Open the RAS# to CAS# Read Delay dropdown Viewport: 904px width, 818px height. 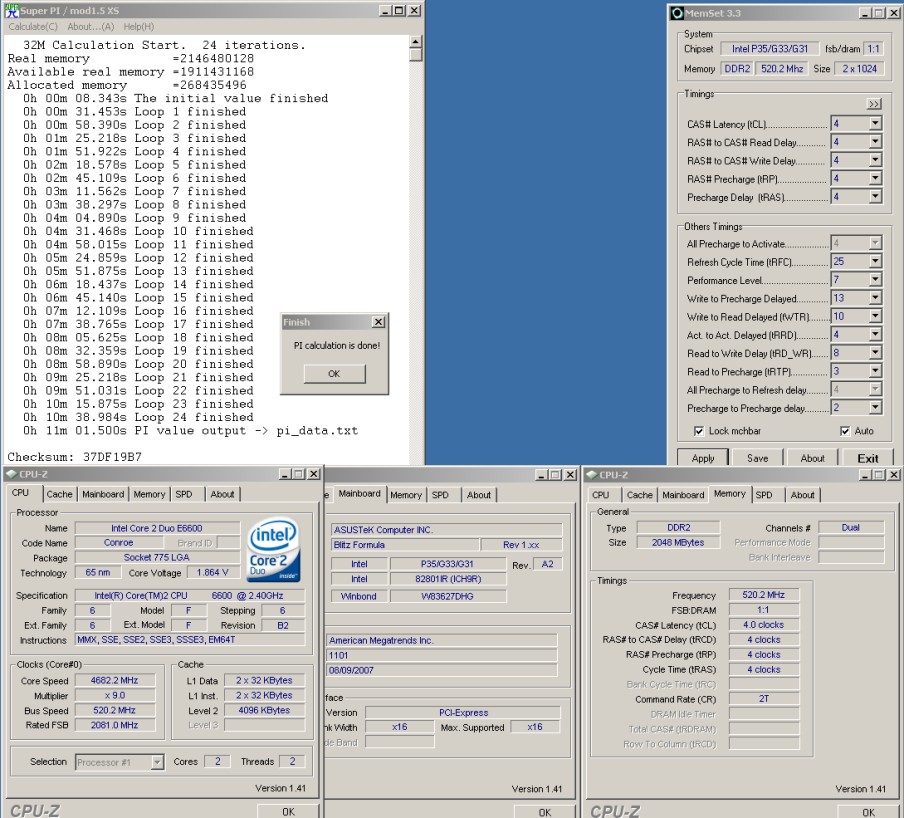(875, 142)
